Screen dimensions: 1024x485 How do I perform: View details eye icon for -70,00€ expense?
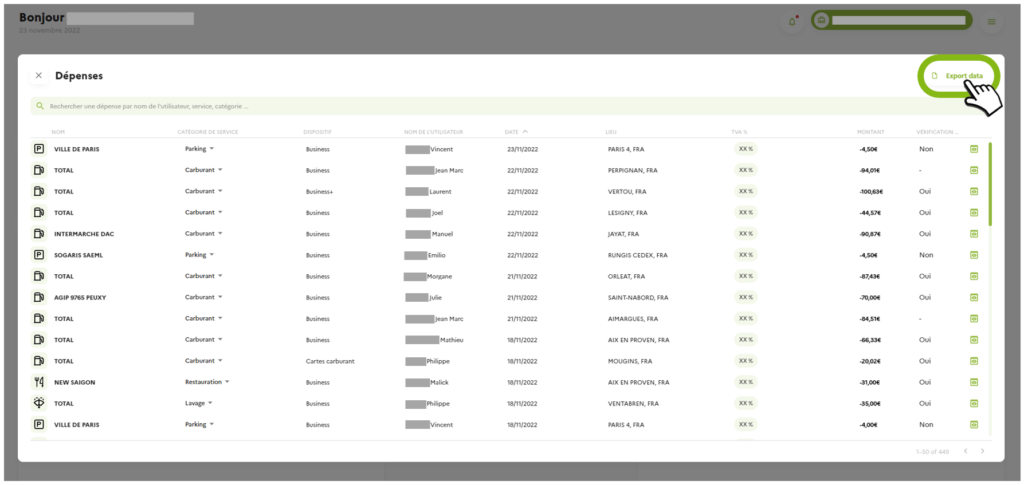(973, 297)
